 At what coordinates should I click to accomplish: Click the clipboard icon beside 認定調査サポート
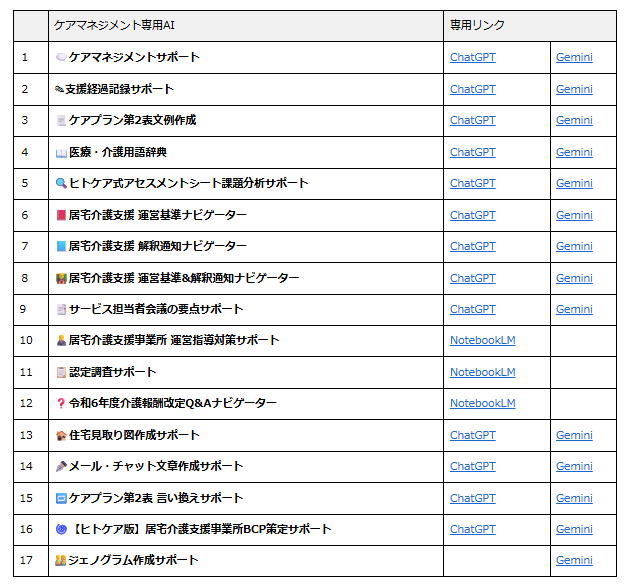pos(61,372)
